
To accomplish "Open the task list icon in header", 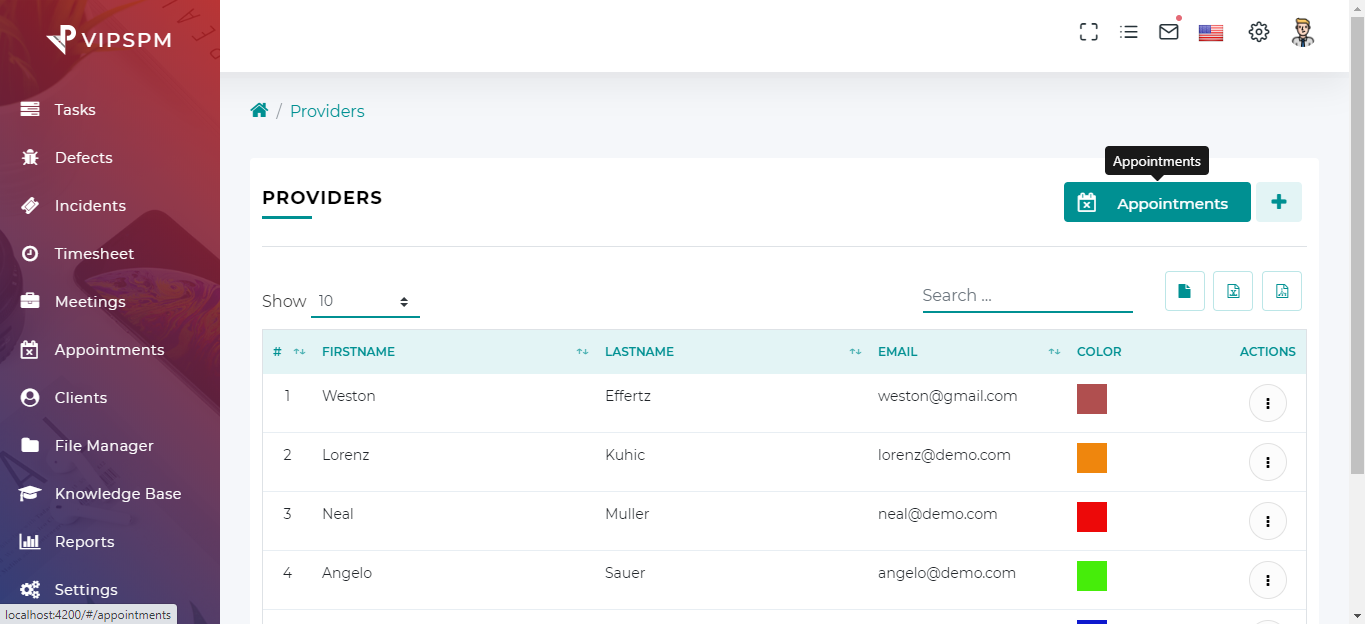I will (x=1129, y=31).
